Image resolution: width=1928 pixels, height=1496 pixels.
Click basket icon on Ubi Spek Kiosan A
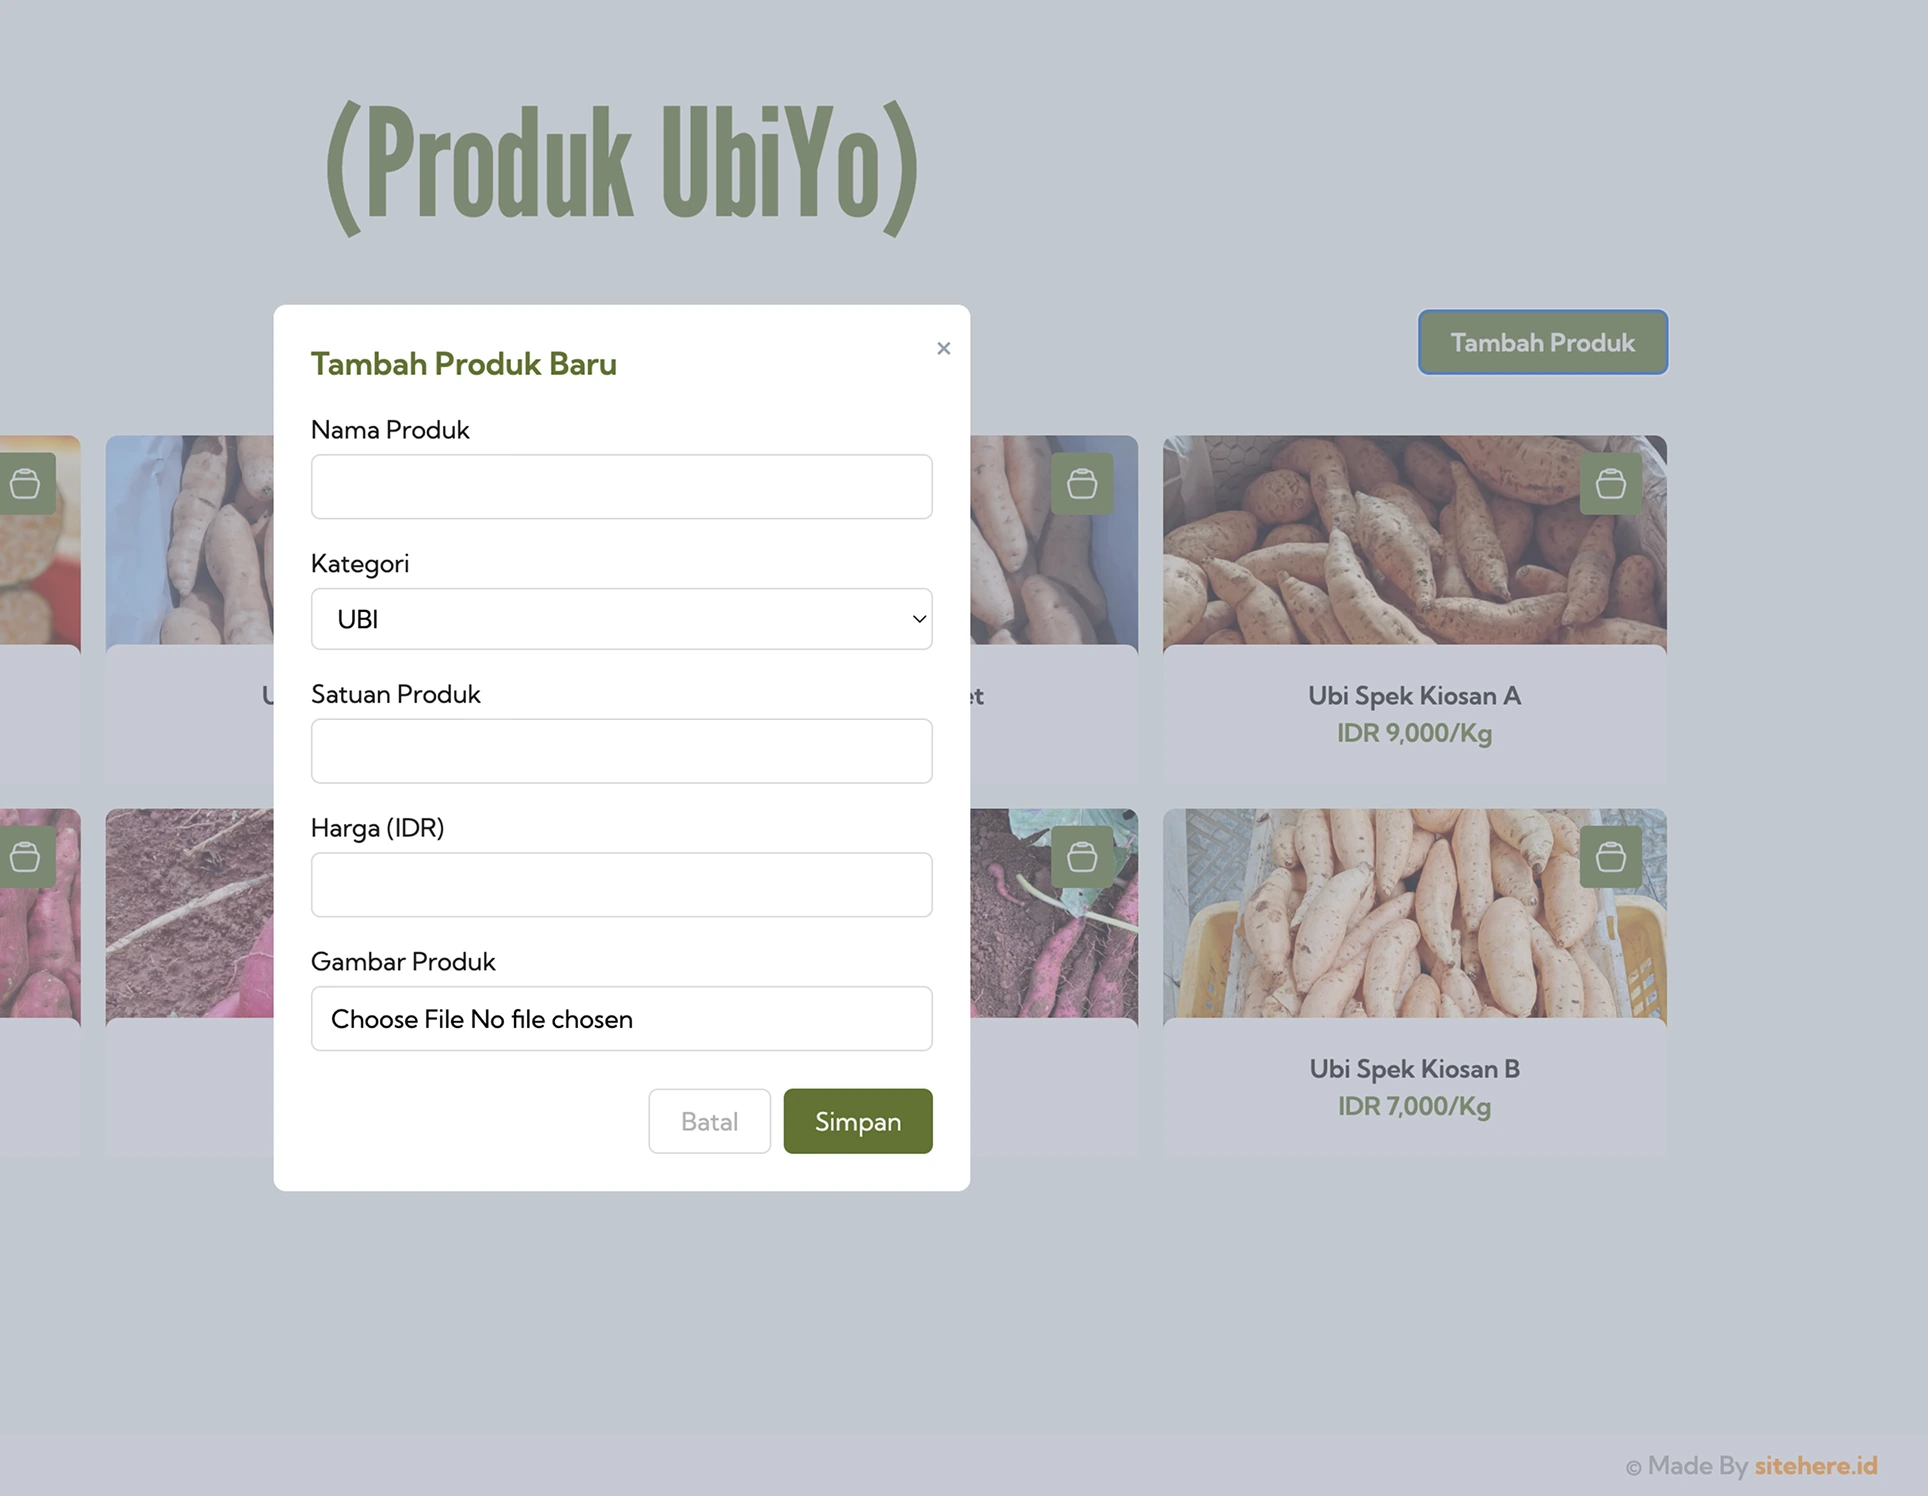click(1610, 484)
